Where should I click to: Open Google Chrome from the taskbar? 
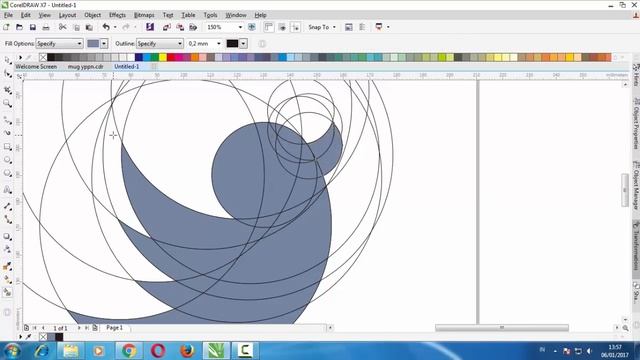click(129, 351)
